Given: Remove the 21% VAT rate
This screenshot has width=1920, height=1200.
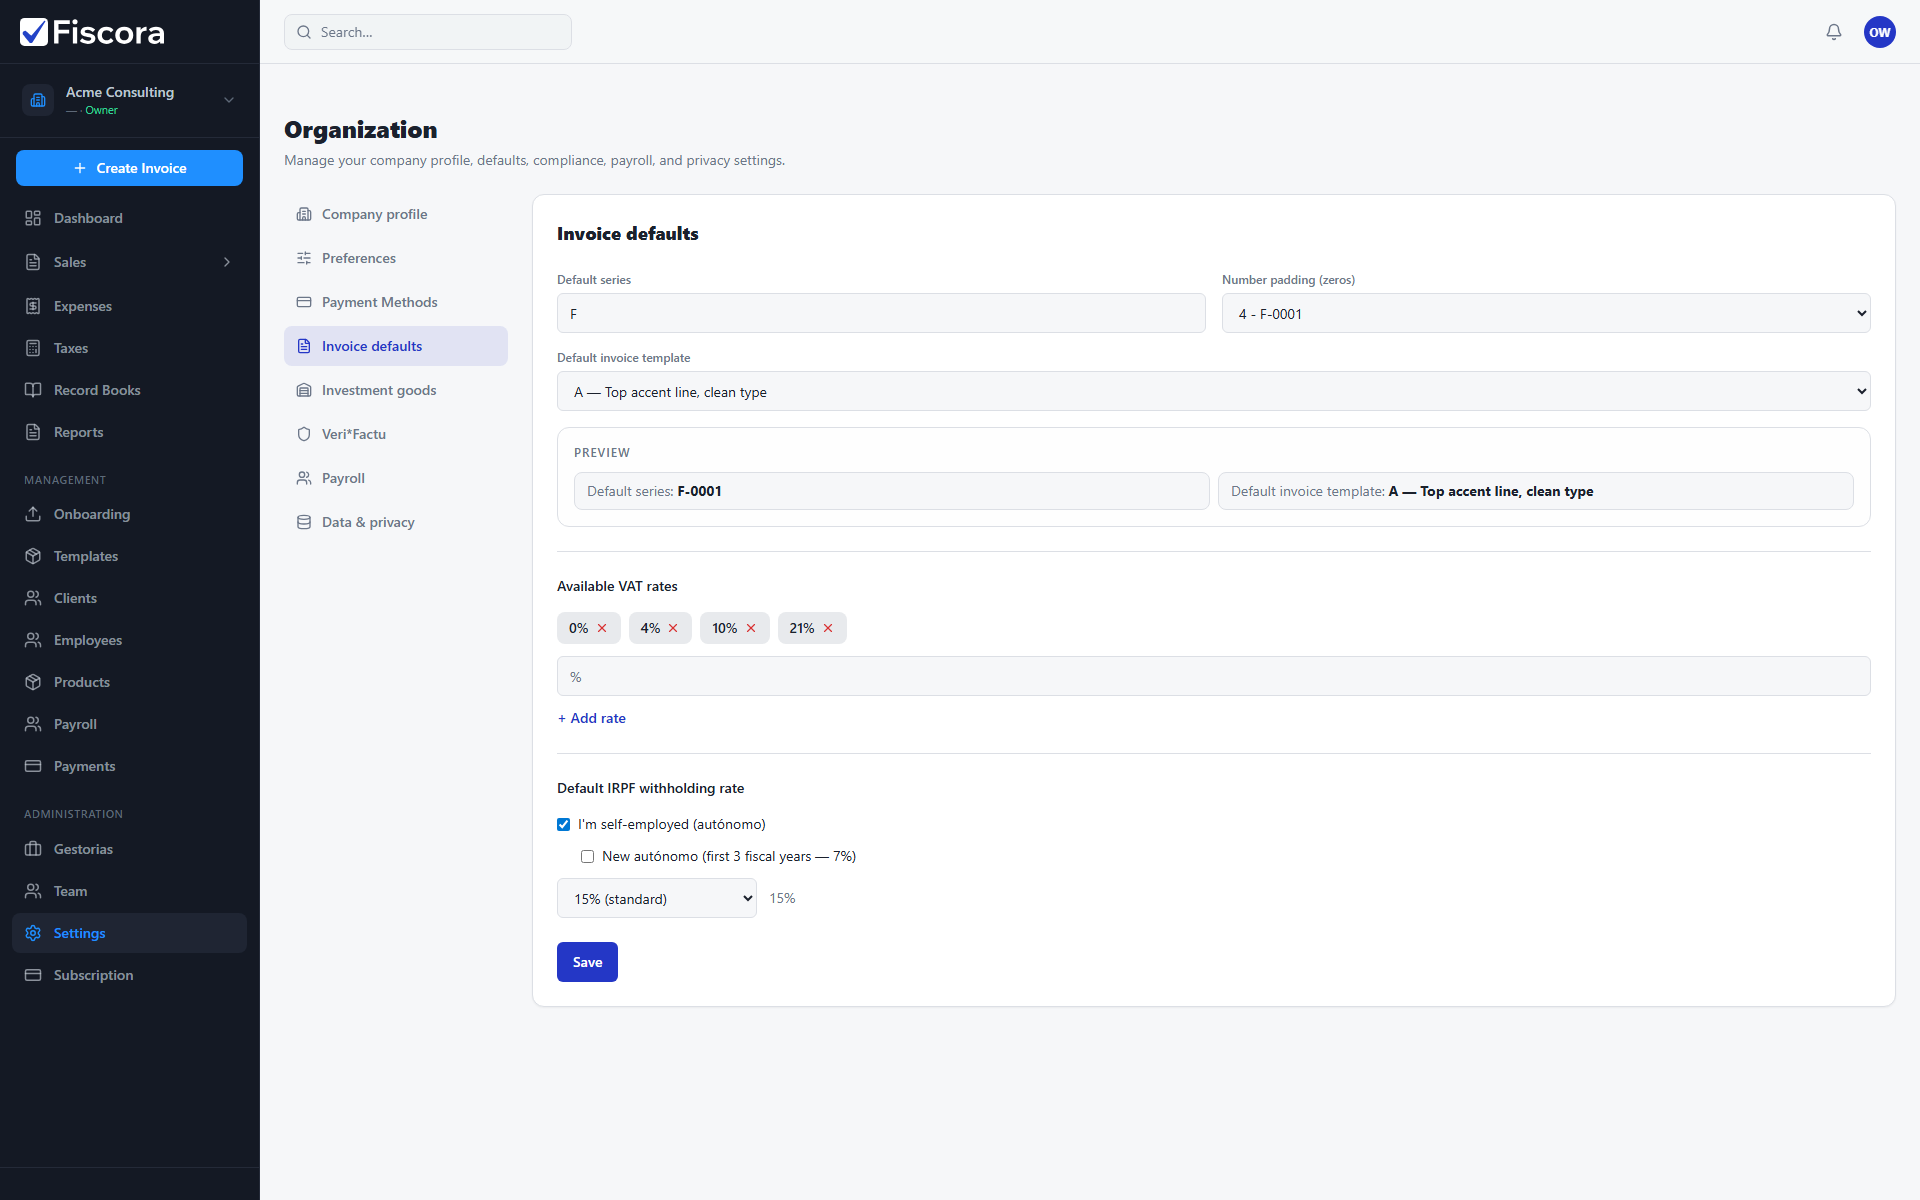Looking at the screenshot, I should coord(828,628).
